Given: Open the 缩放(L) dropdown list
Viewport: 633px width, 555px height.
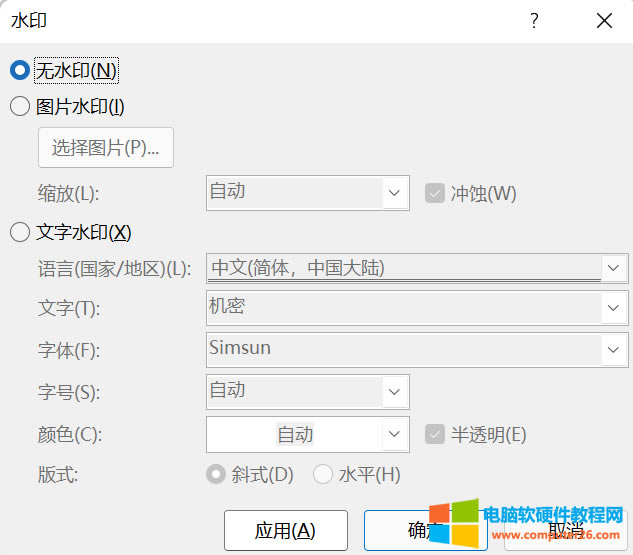Looking at the screenshot, I should coord(396,193).
